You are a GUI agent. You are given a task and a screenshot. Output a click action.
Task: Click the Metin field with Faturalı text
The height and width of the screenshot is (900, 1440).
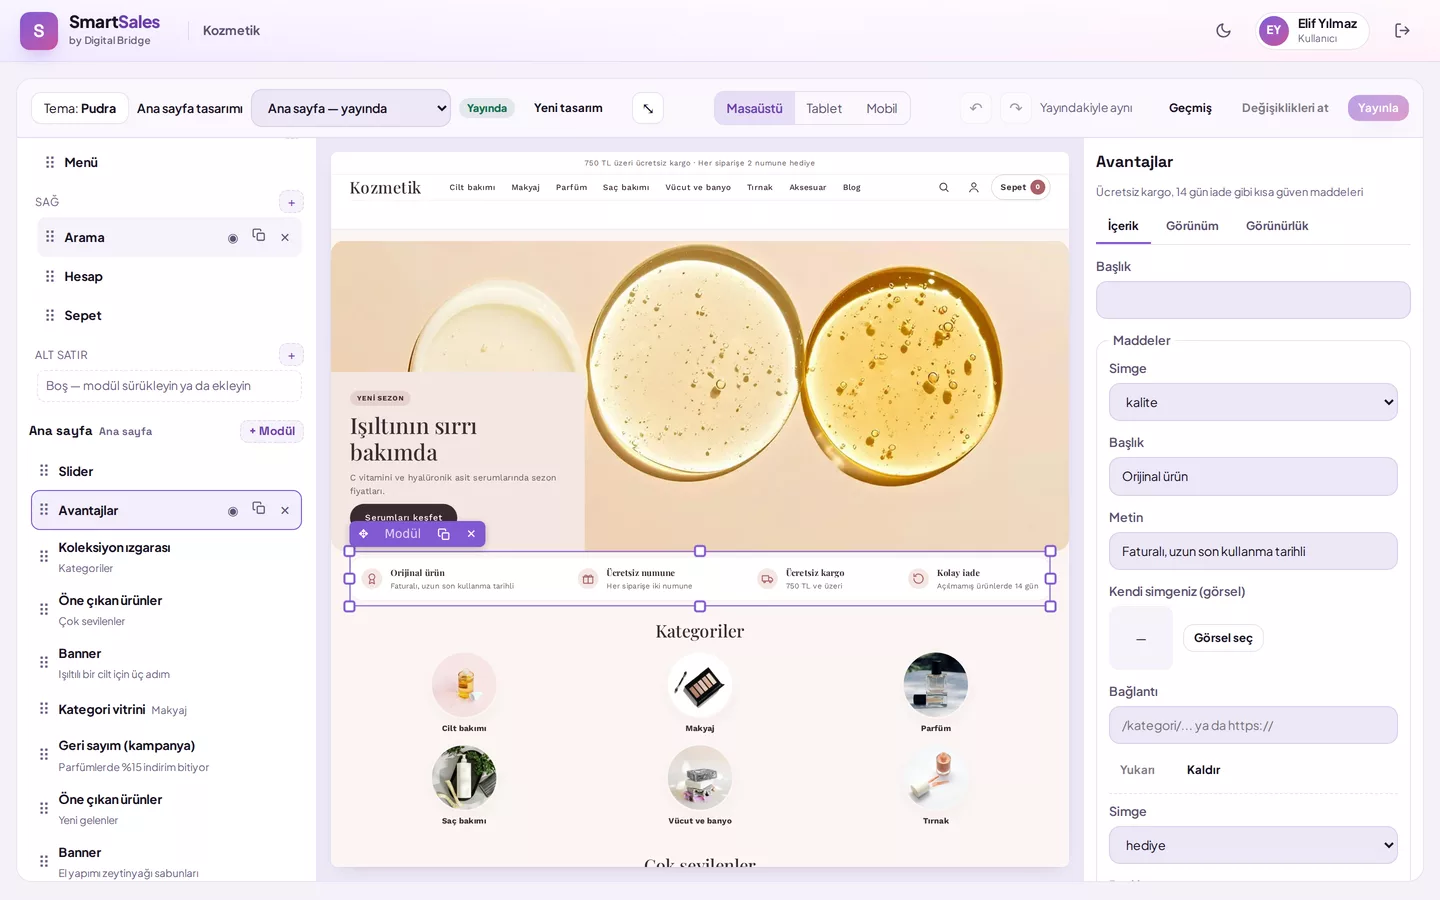click(1253, 551)
